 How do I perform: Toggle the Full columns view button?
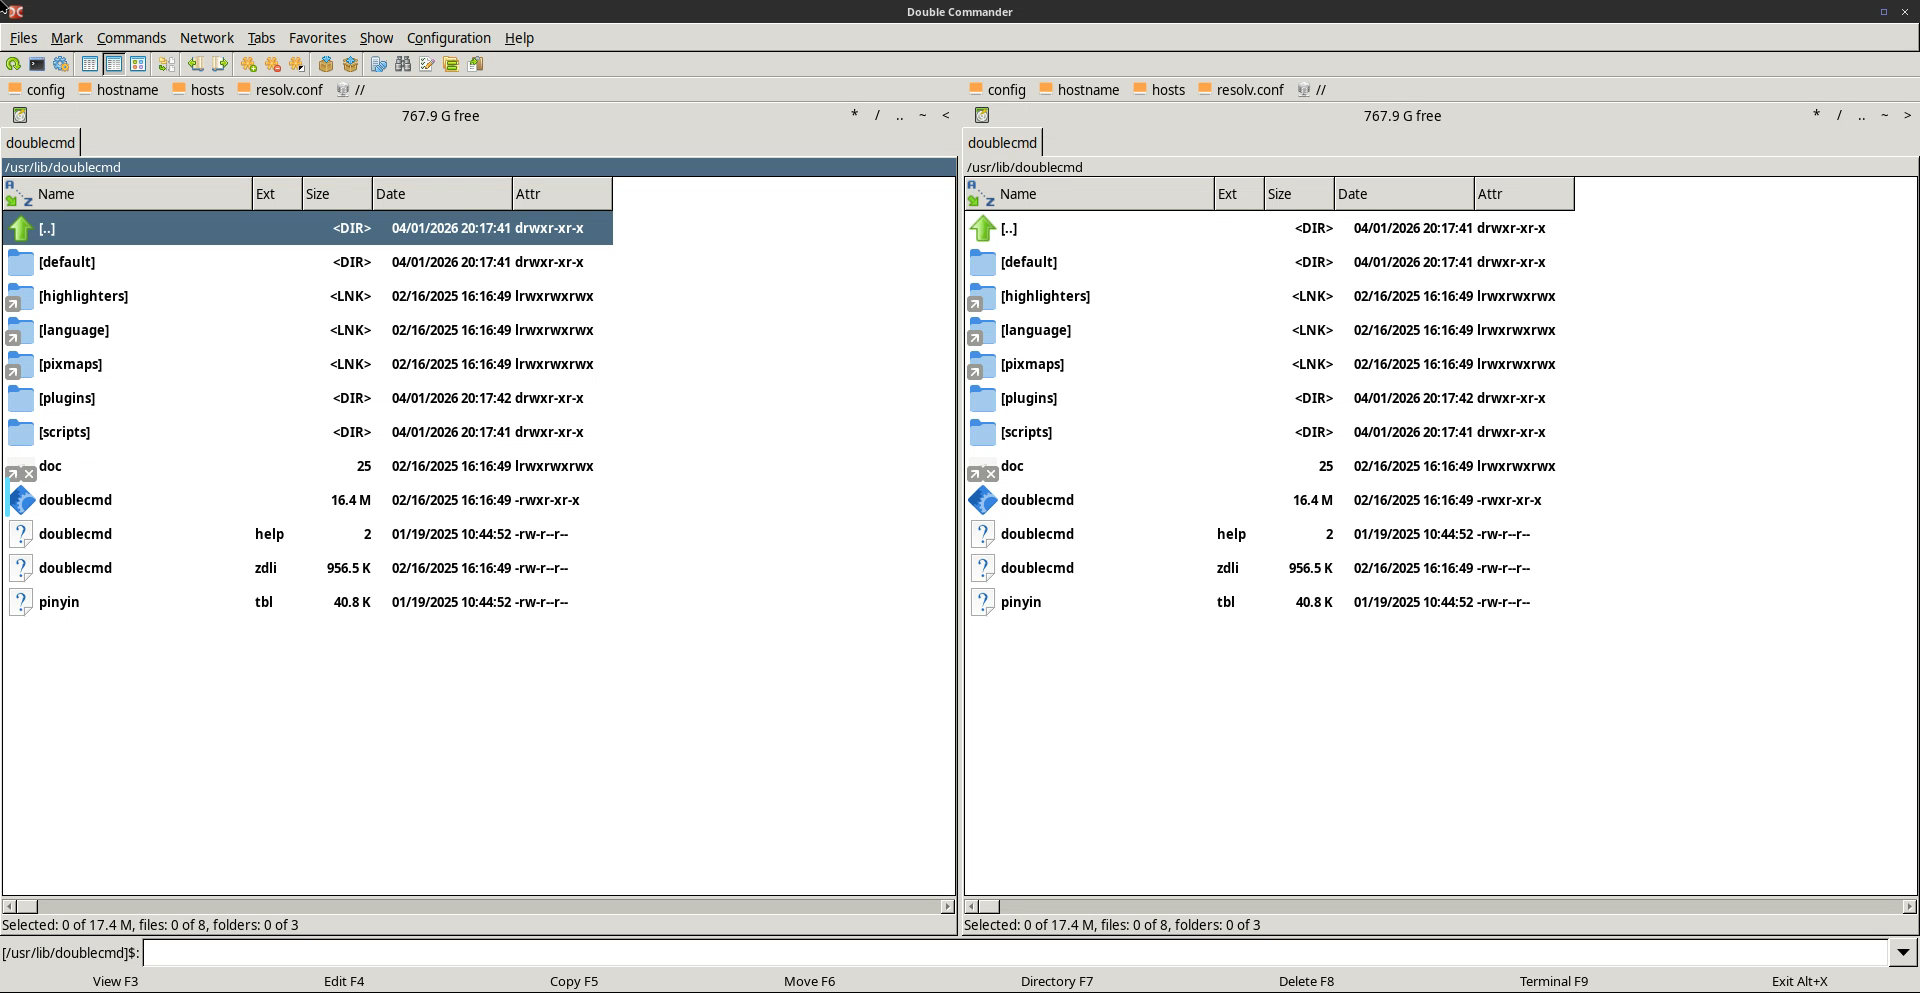point(114,64)
